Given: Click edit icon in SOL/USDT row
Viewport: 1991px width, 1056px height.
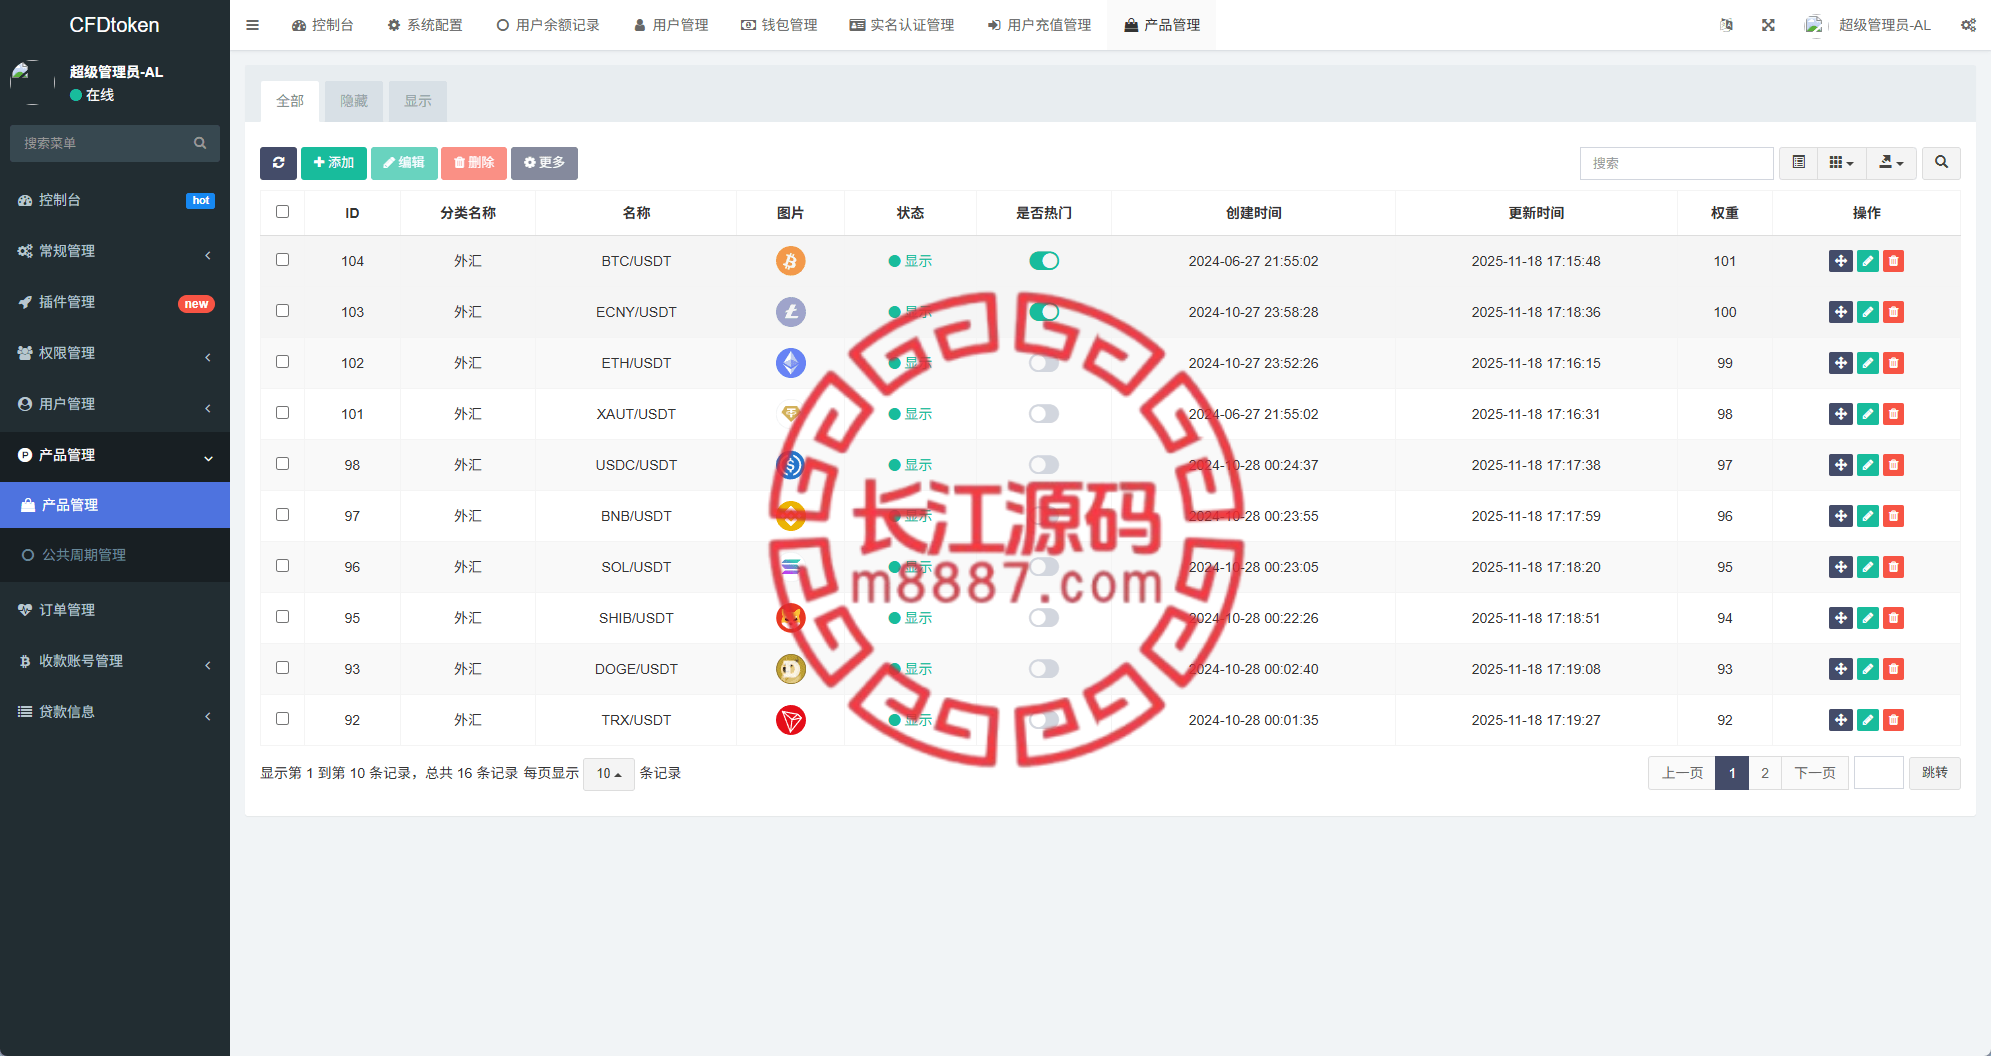Looking at the screenshot, I should pyautogui.click(x=1867, y=567).
